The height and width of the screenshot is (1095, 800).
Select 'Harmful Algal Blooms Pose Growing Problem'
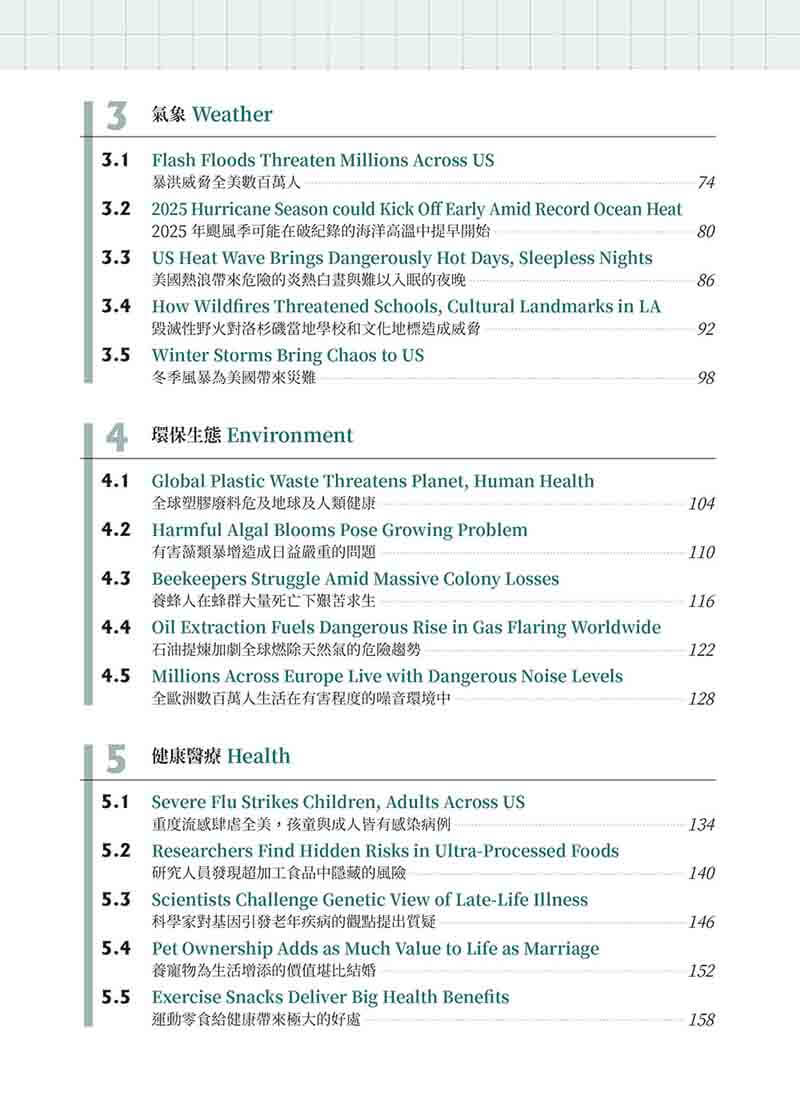pos(339,530)
